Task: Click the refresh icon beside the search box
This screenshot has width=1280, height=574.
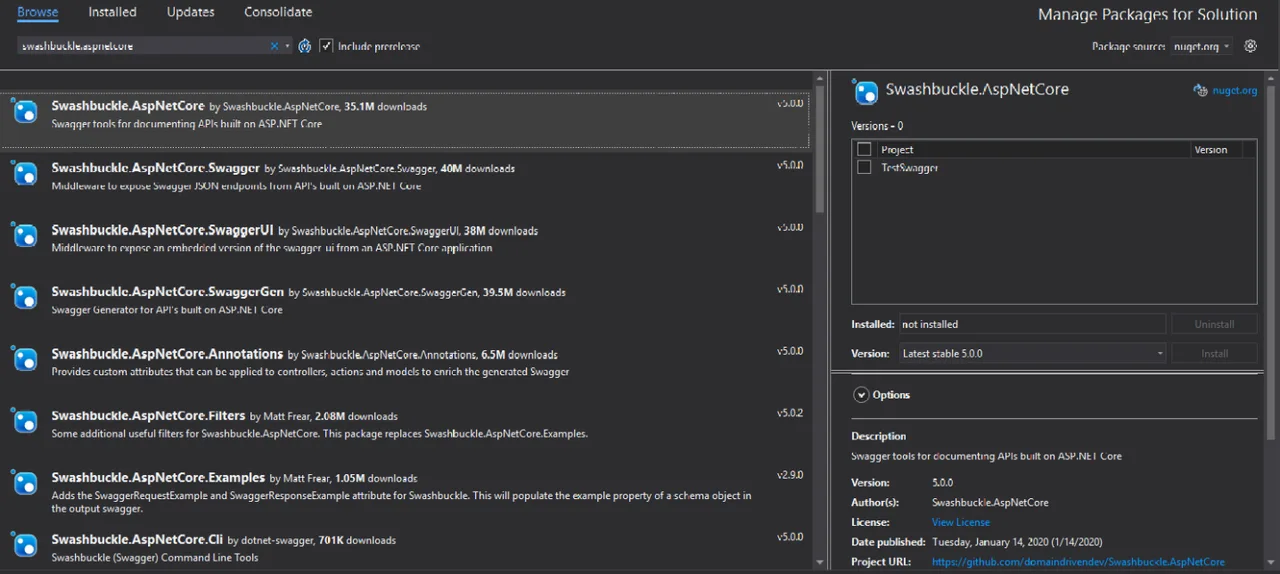Action: click(305, 46)
